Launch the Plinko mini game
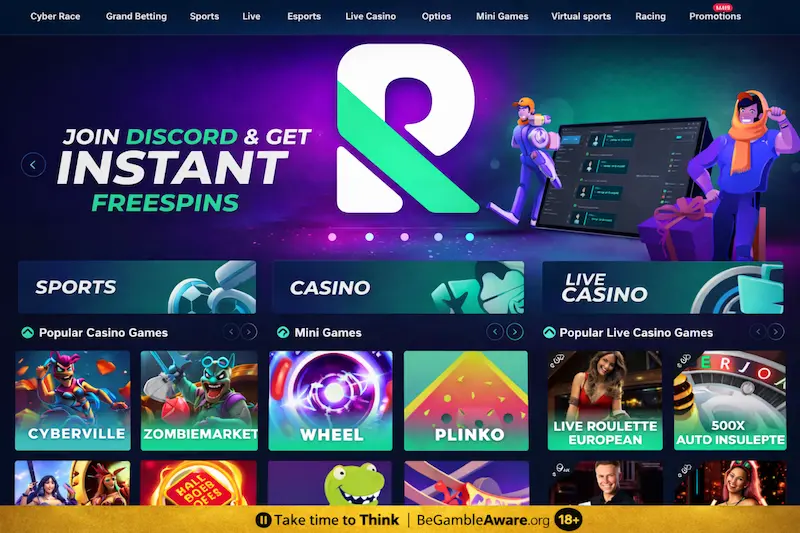Viewport: 800px width, 533px height. (x=466, y=400)
